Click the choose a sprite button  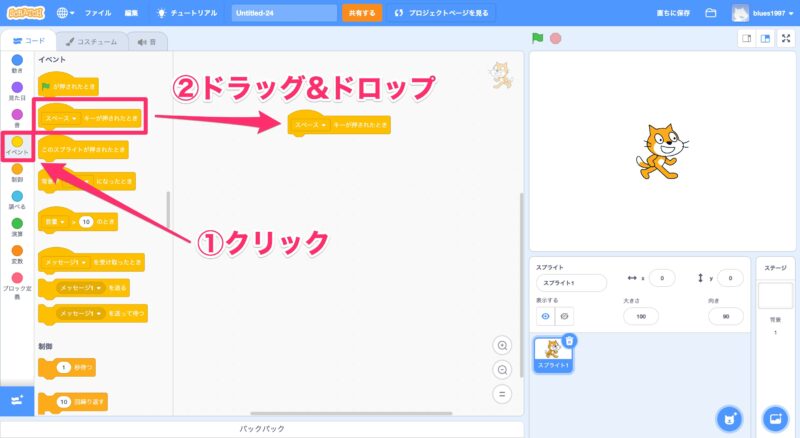pyautogui.click(x=730, y=419)
